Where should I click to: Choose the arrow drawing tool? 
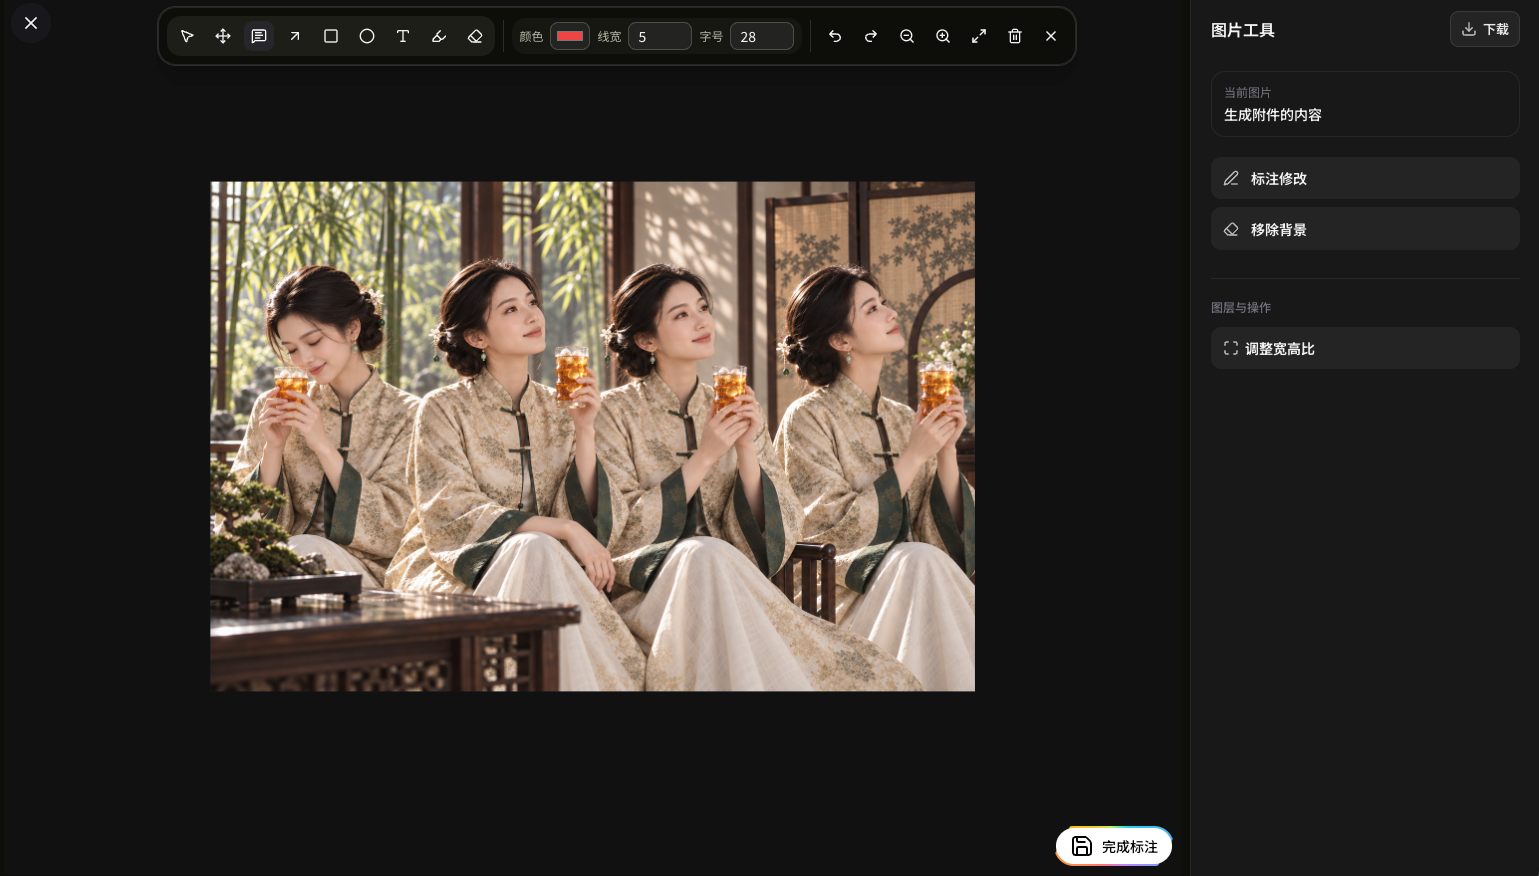click(295, 36)
